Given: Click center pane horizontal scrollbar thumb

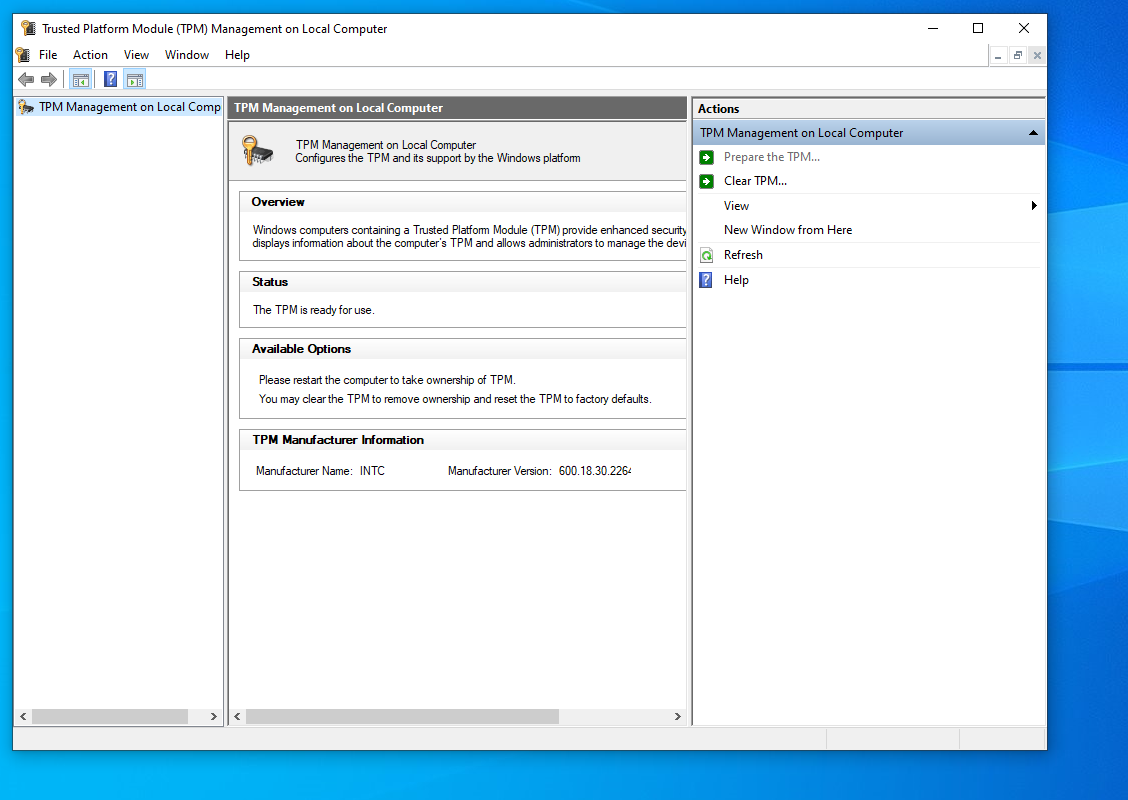Looking at the screenshot, I should click(x=402, y=717).
